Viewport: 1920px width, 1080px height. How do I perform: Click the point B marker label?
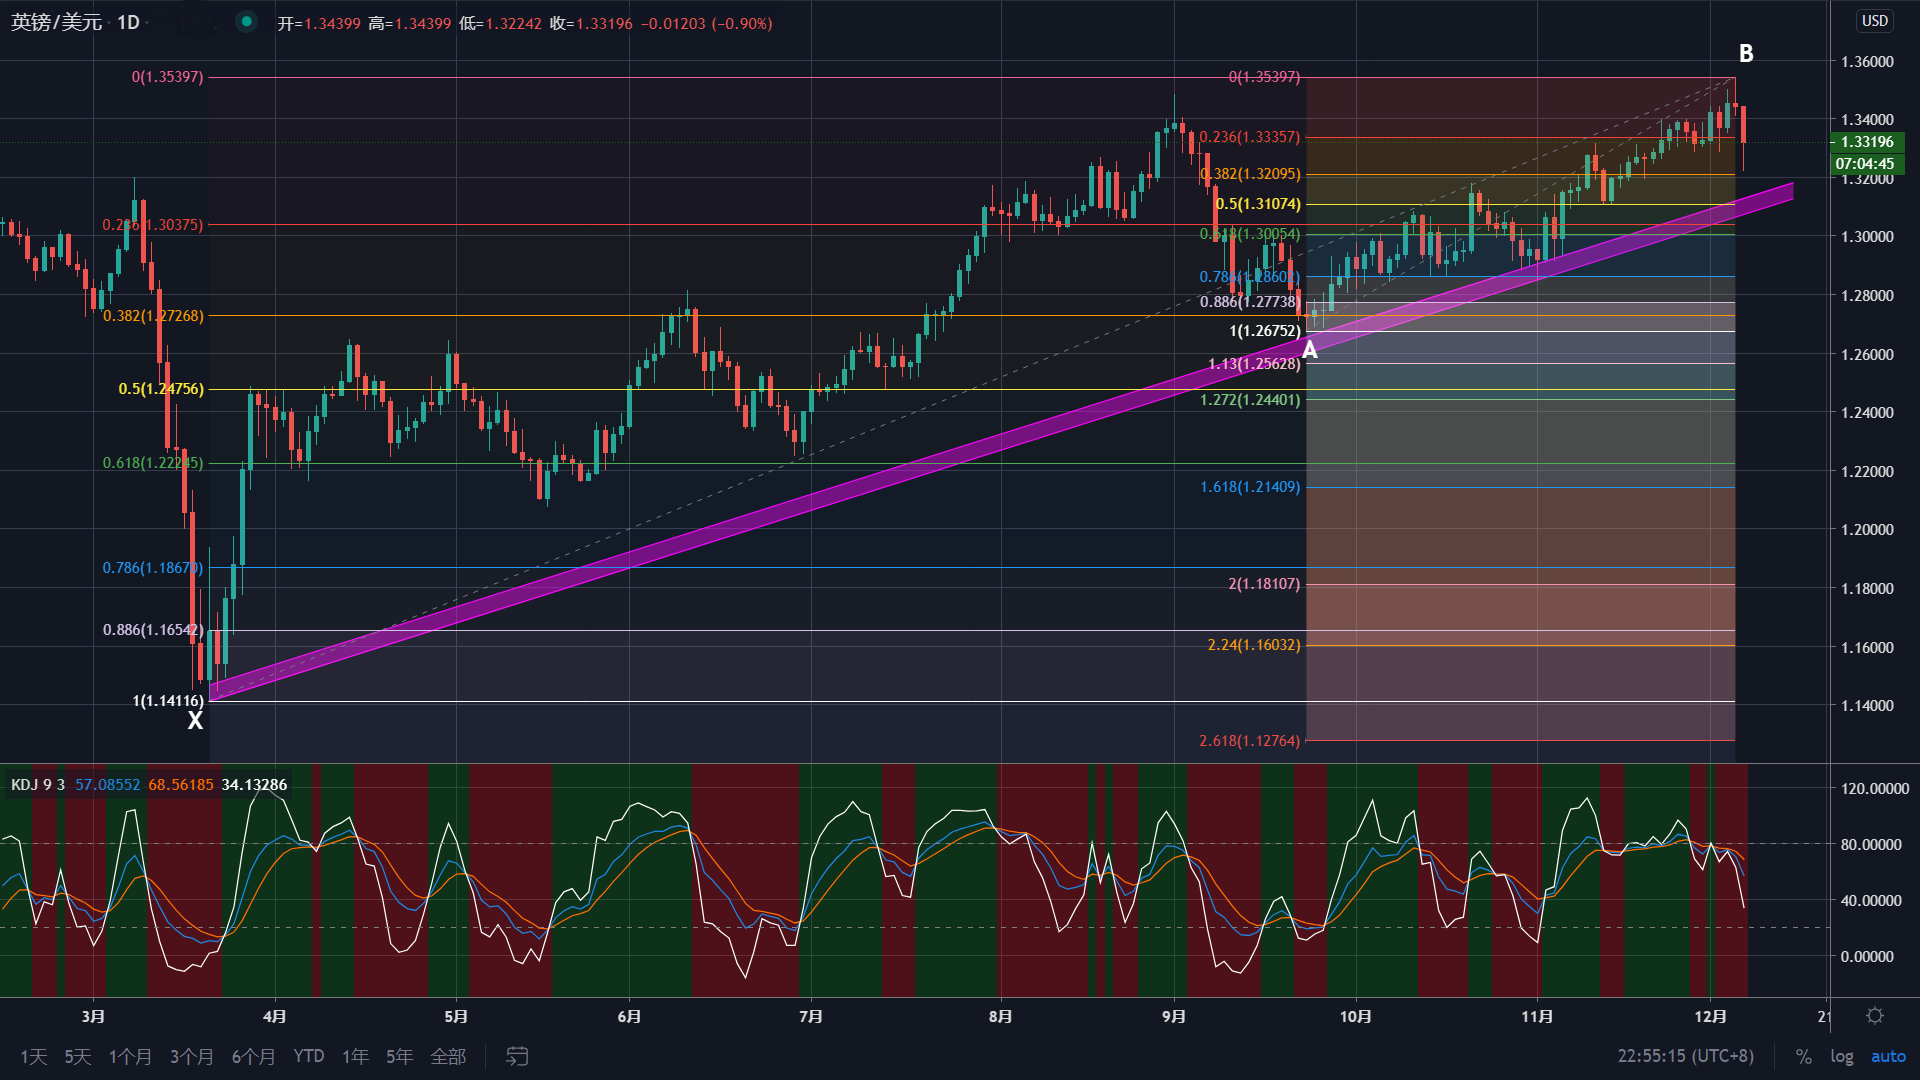[x=1746, y=54]
